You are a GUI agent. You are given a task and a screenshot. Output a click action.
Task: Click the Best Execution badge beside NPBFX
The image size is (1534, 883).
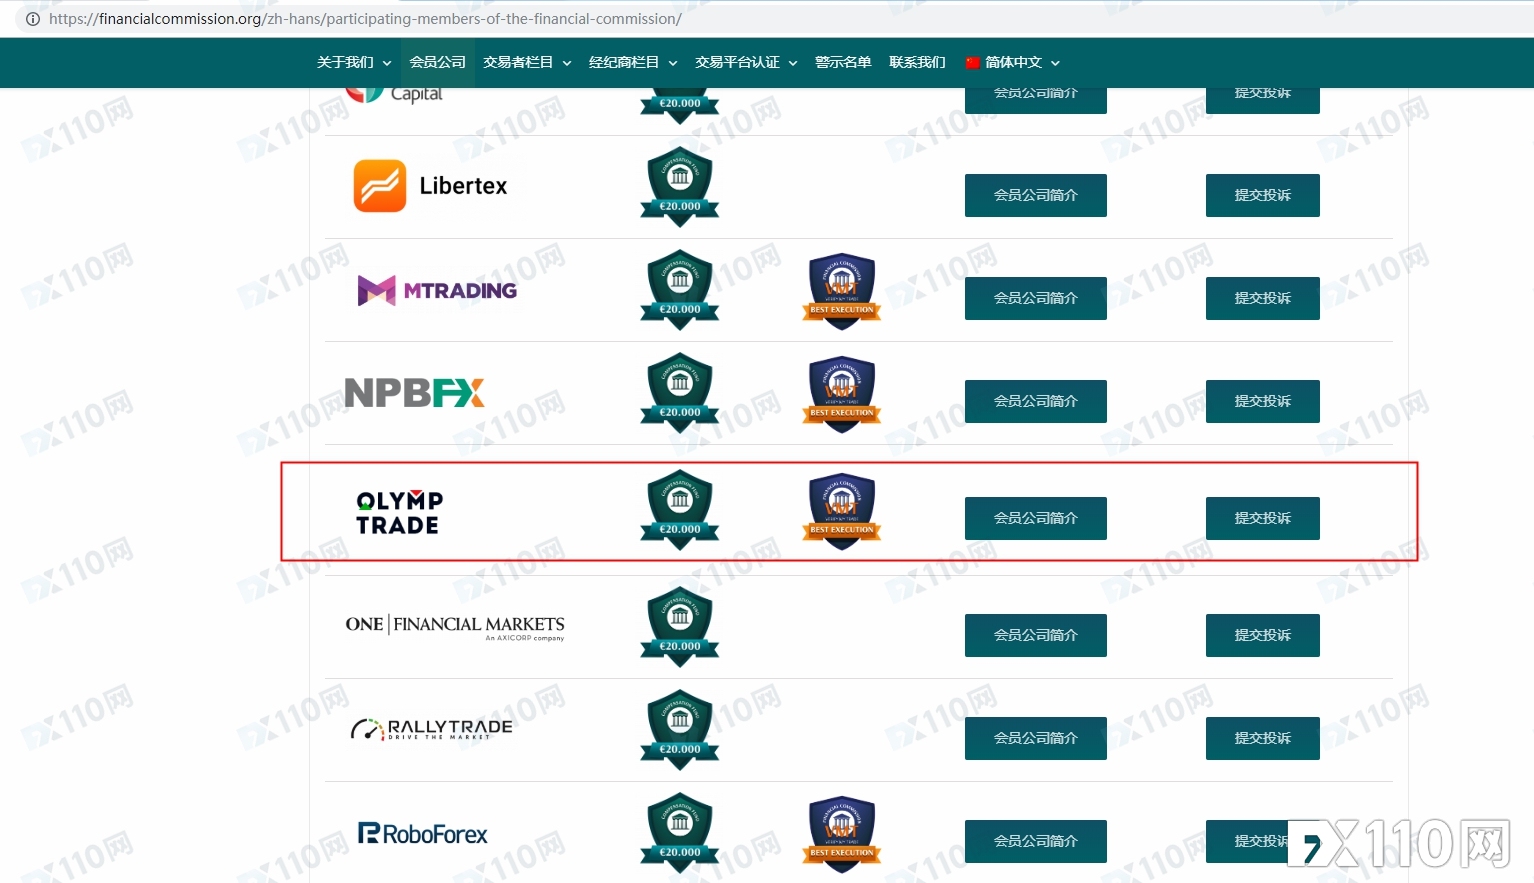click(841, 393)
